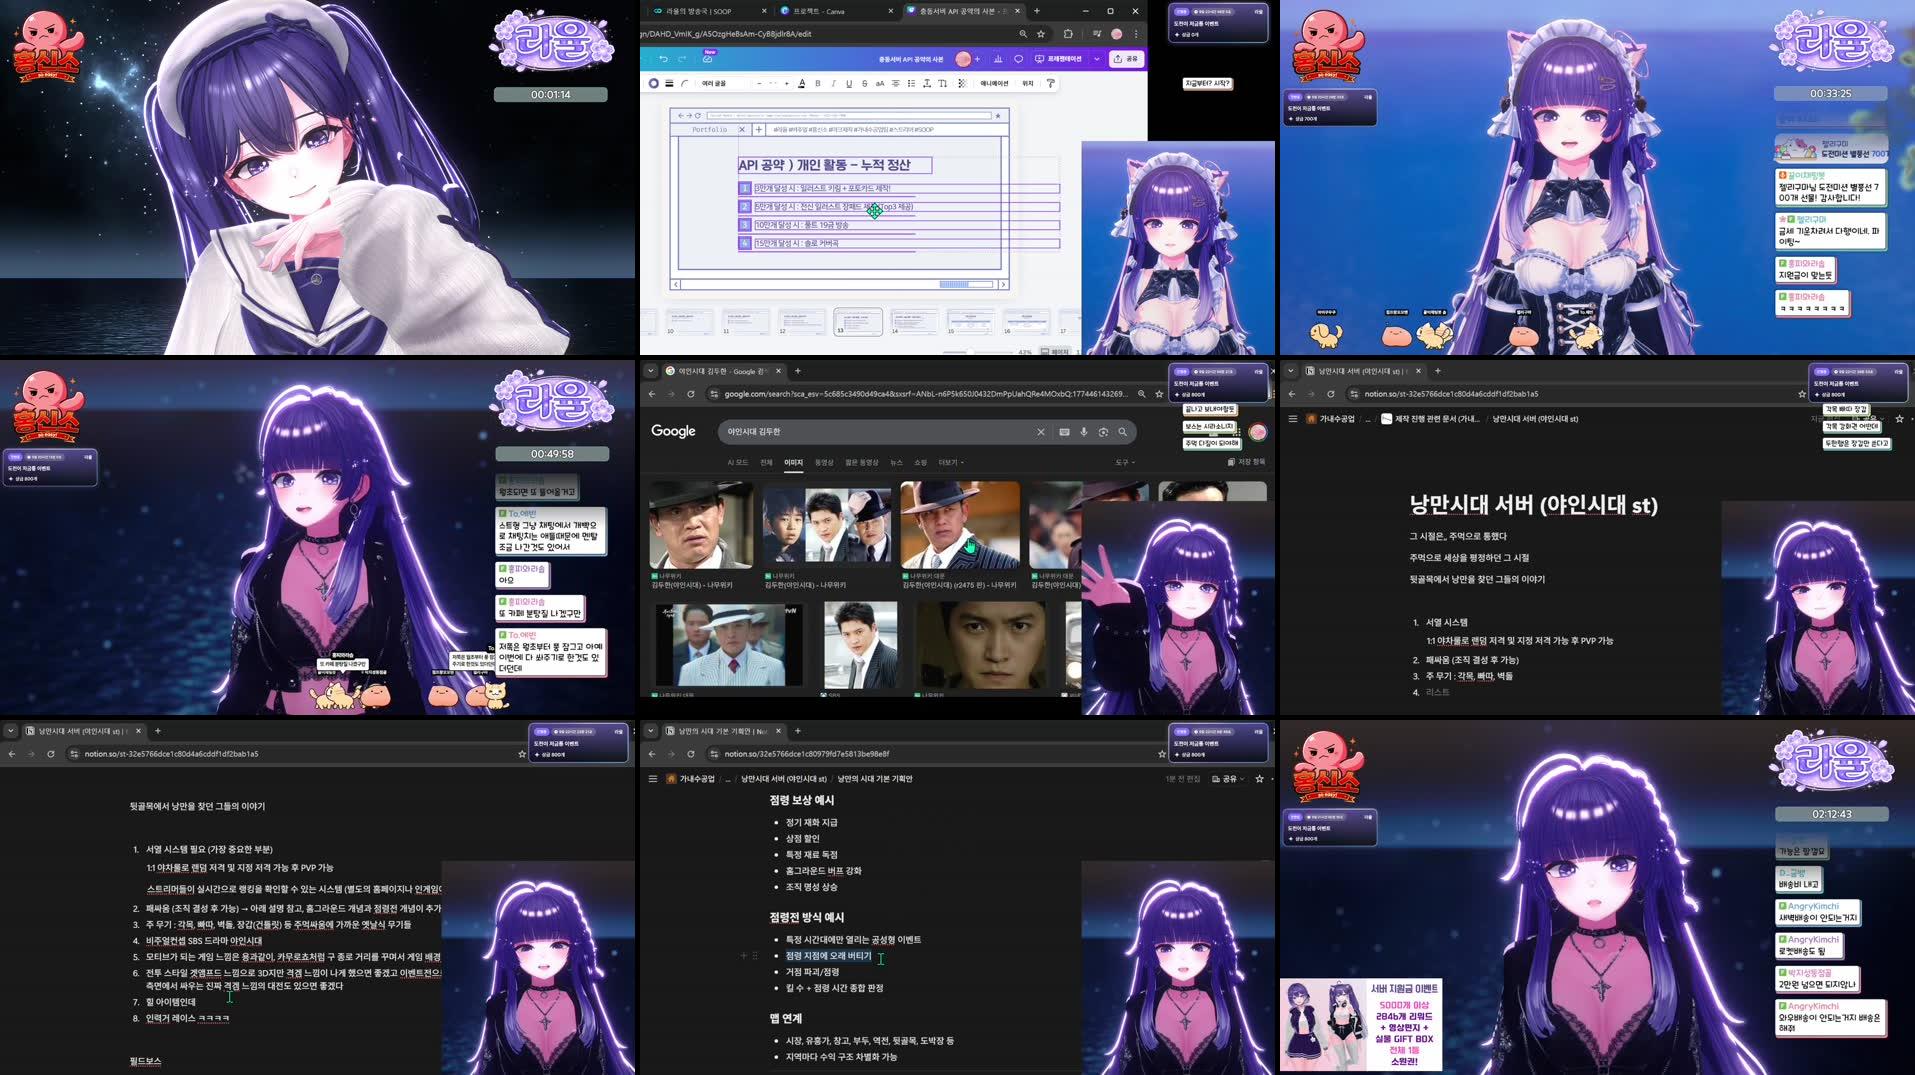Click the insights chart icon in Canva's header
The width and height of the screenshot is (1915, 1075).
click(x=998, y=59)
